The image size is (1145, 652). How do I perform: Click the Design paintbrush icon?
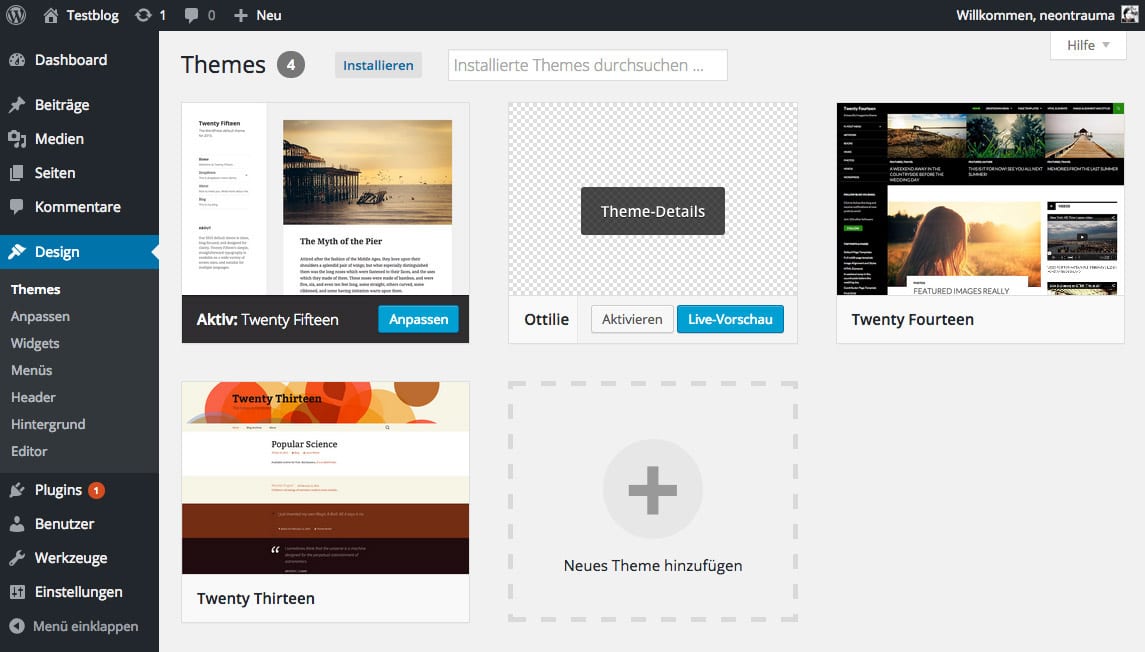pos(17,252)
